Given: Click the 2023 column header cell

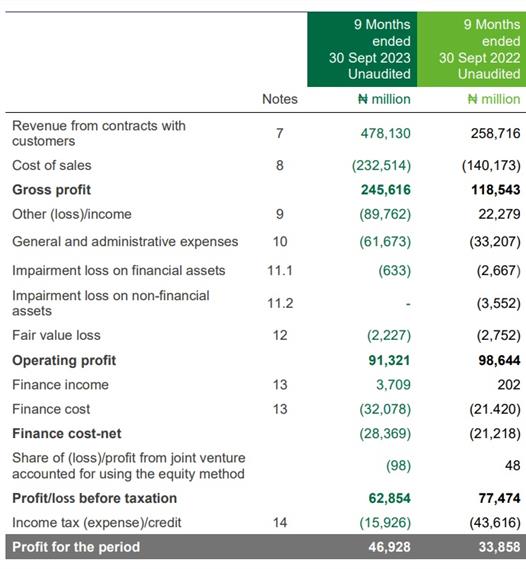Looking at the screenshot, I should (362, 49).
